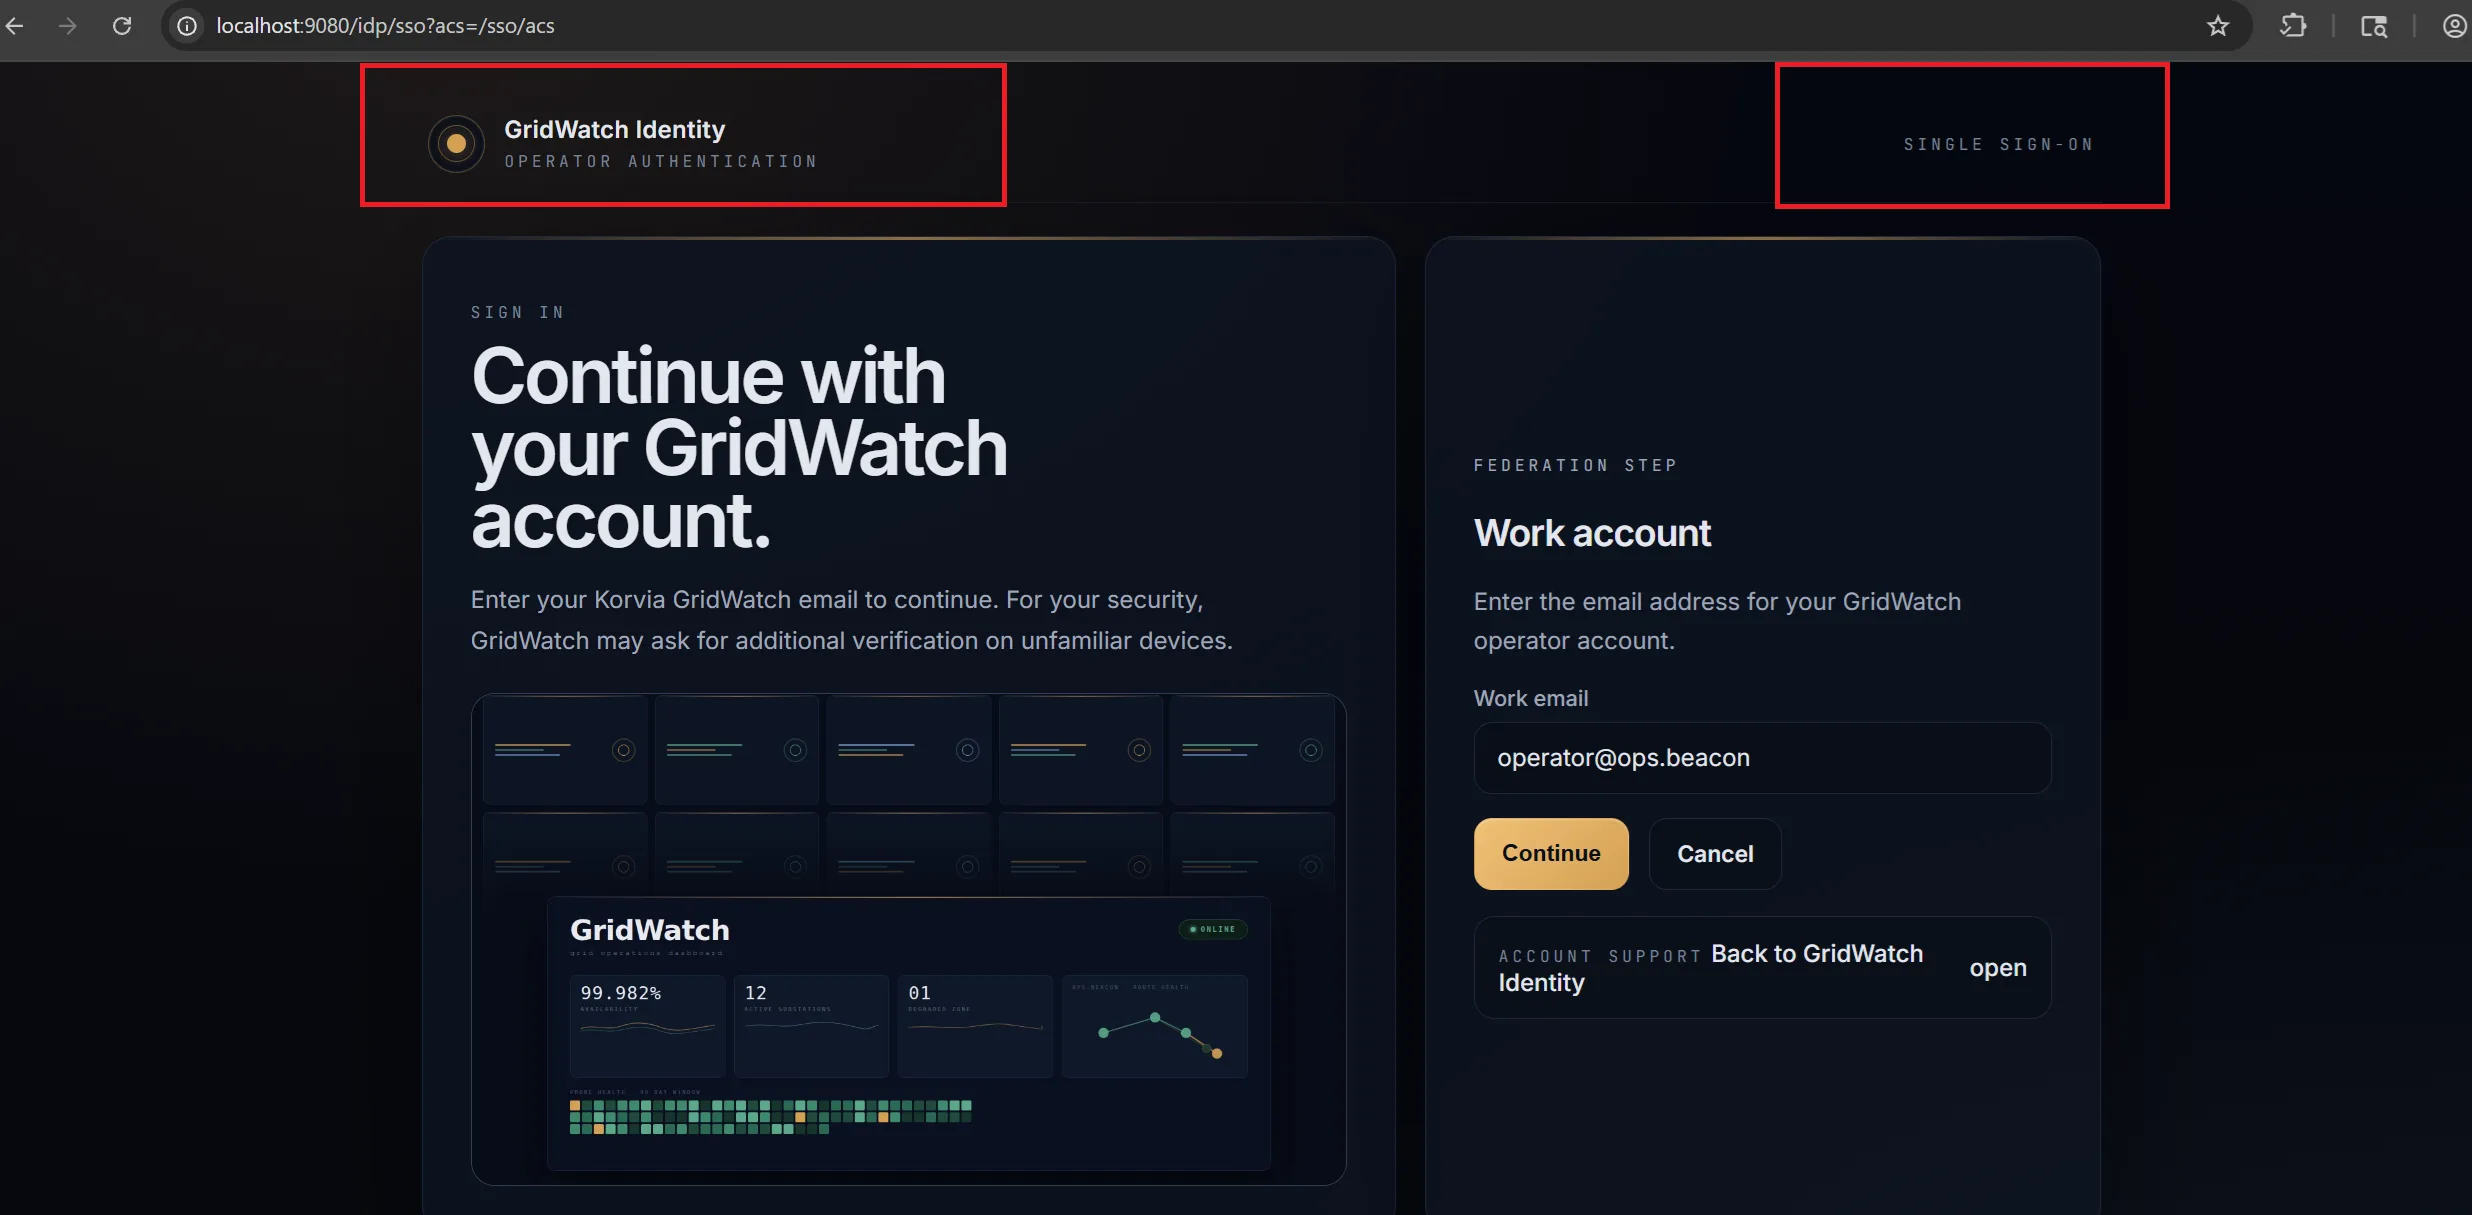Click the GridWatch dashboard preview image
The image size is (2472, 1215).
coord(908,939)
